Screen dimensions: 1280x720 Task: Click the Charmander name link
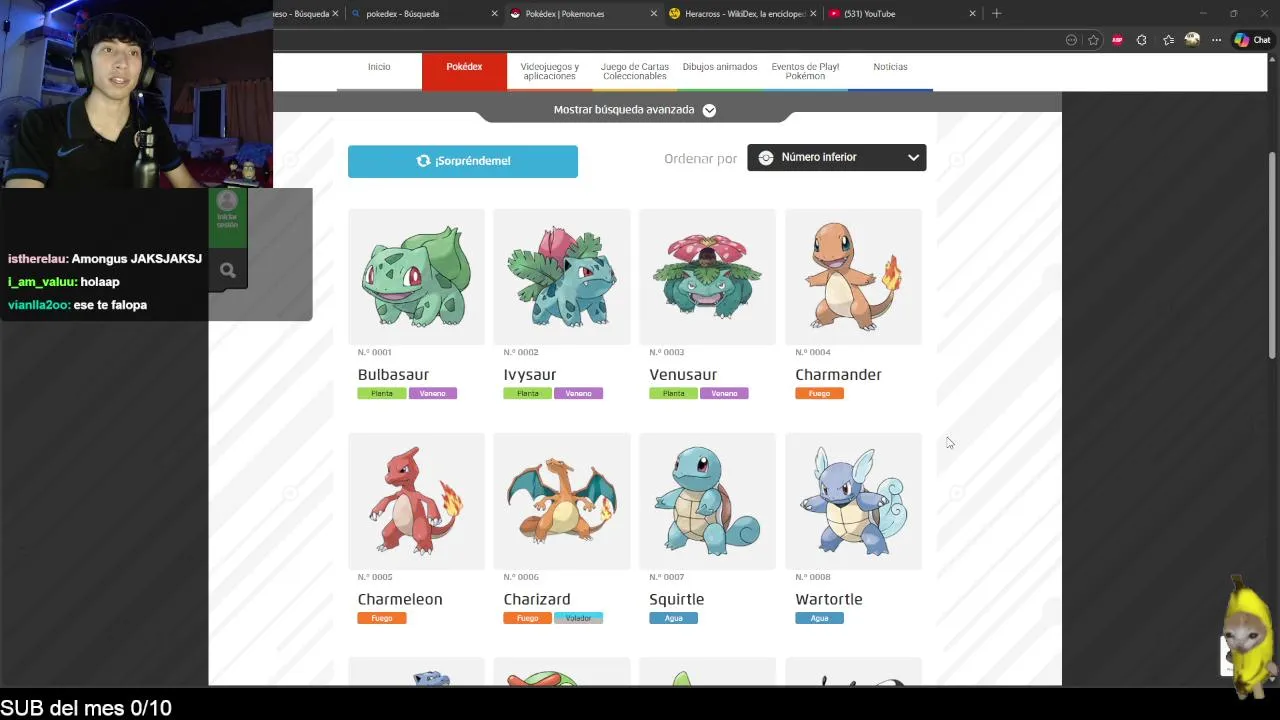point(838,375)
